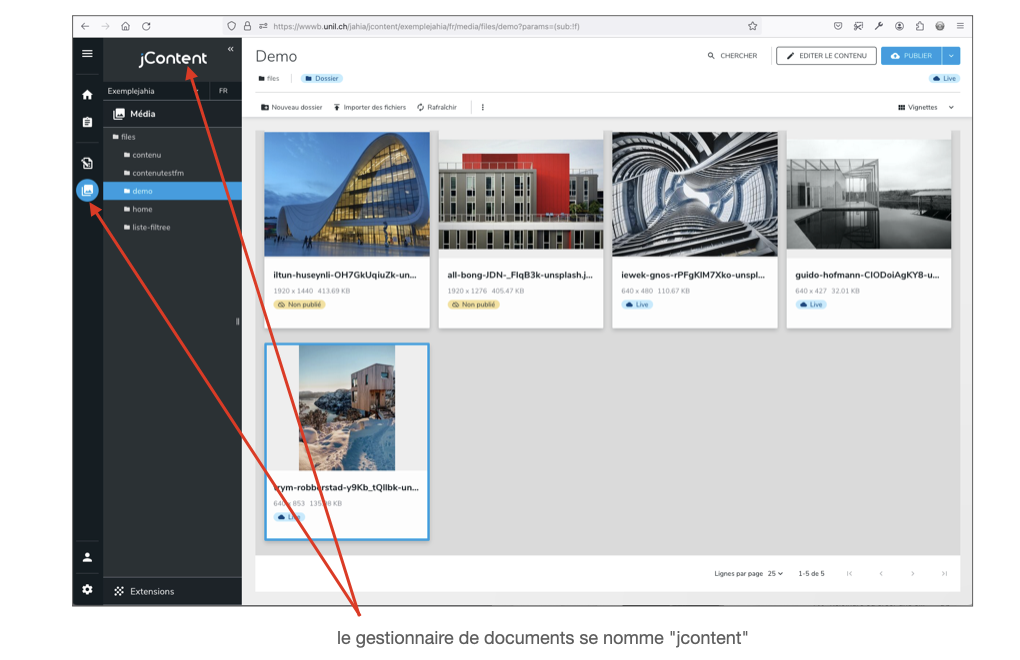Click the home icon in left rail
Image resolution: width=1020 pixels, height=660 pixels.
click(x=87, y=95)
